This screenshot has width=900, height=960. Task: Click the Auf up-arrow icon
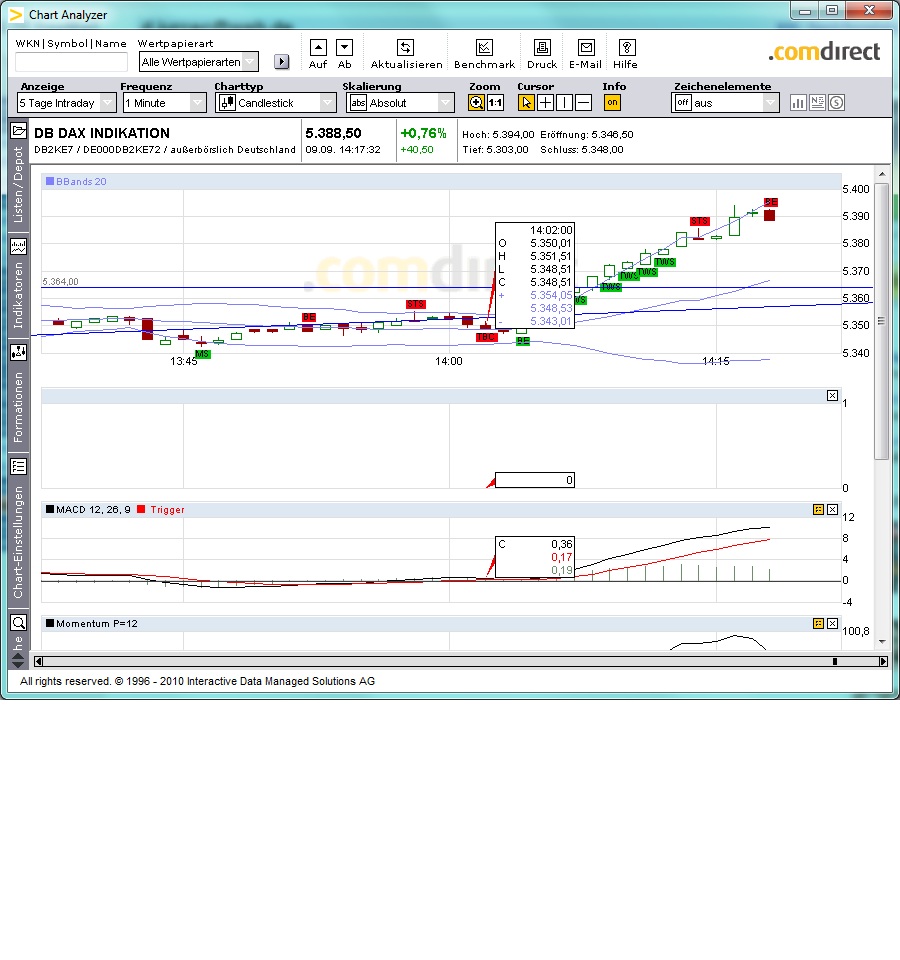click(318, 48)
